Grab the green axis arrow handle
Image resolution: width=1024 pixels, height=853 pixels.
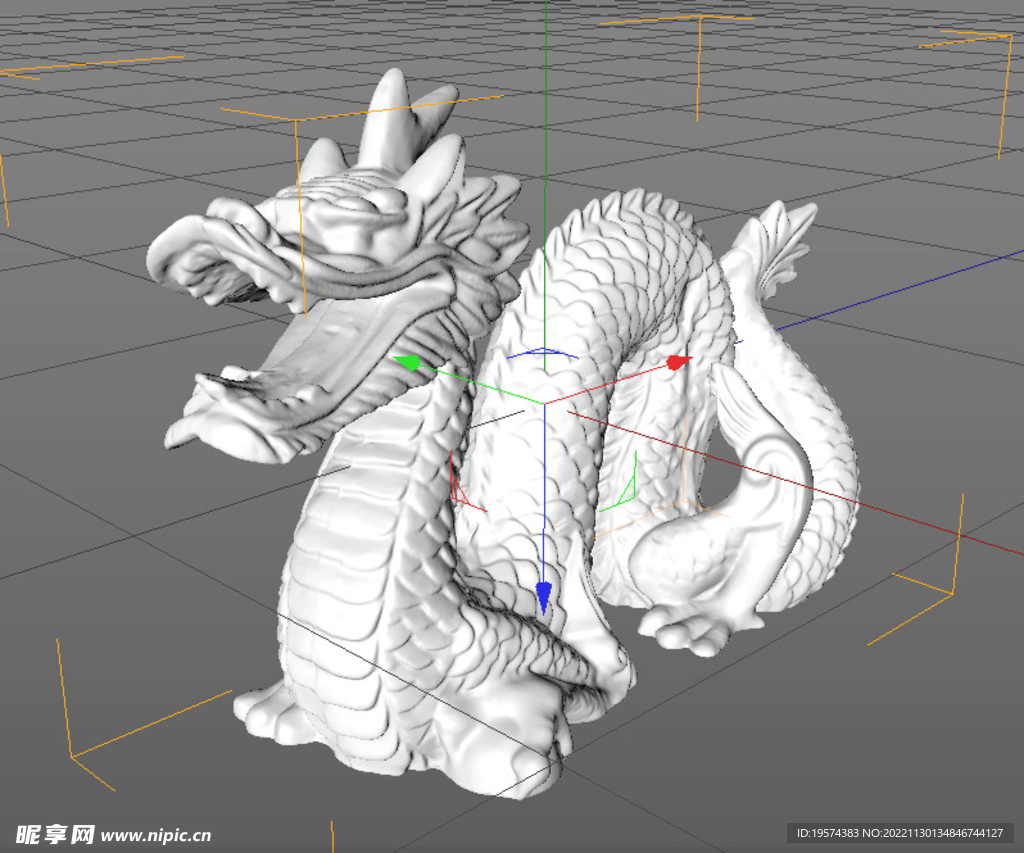coord(409,362)
